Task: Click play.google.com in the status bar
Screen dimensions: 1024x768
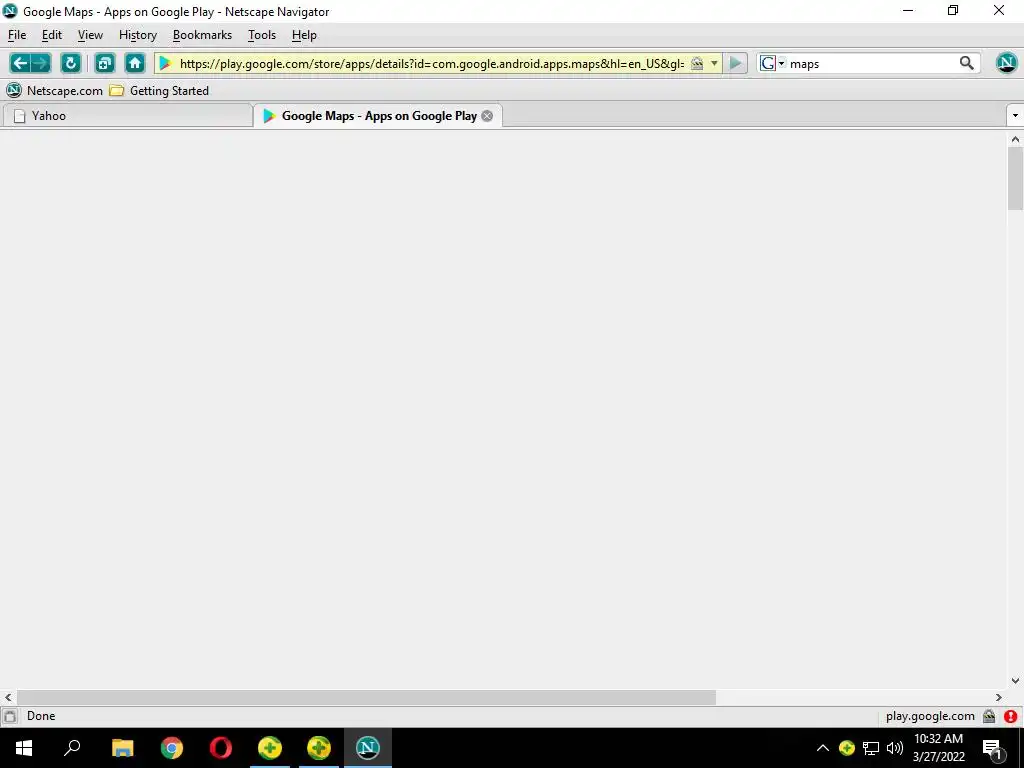Action: tap(930, 716)
